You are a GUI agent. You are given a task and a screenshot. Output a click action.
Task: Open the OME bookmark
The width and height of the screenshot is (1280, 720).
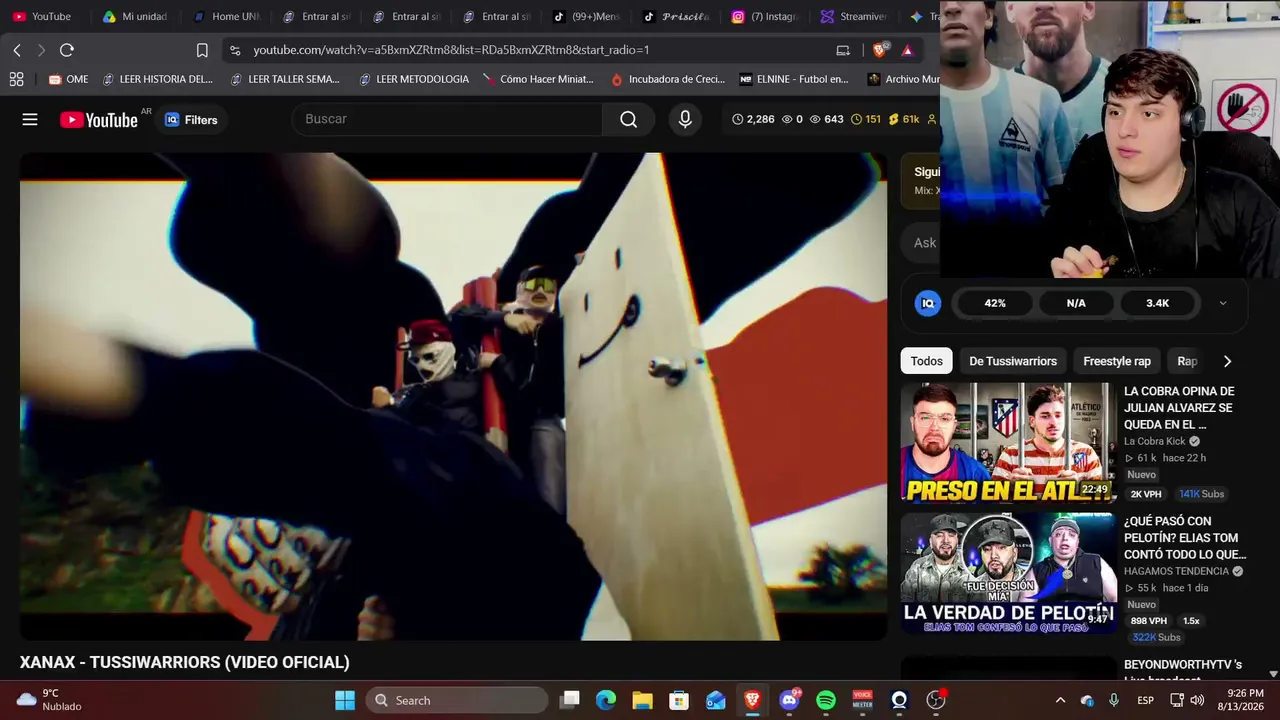click(x=69, y=79)
